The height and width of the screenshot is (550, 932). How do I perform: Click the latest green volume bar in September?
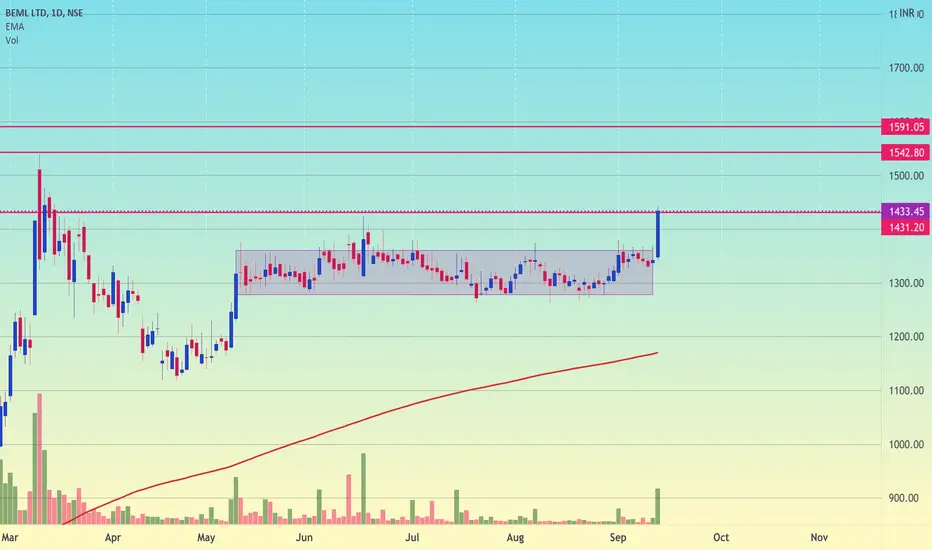coord(658,506)
